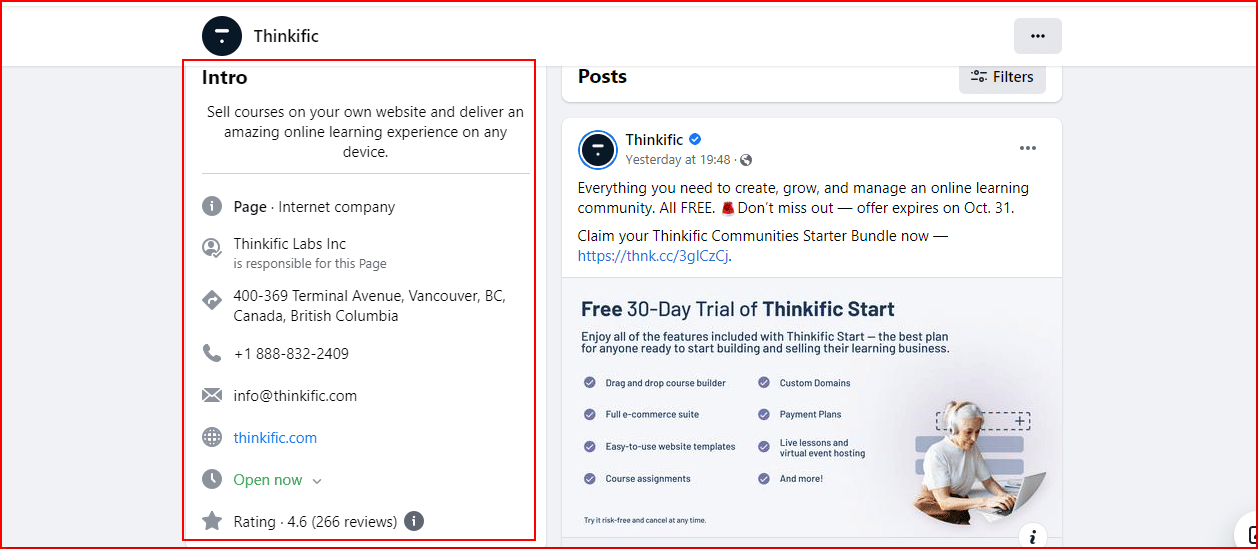Click the verified badge next to Thinkific
Screen dimensions: 1258x549
pyautogui.click(x=695, y=140)
